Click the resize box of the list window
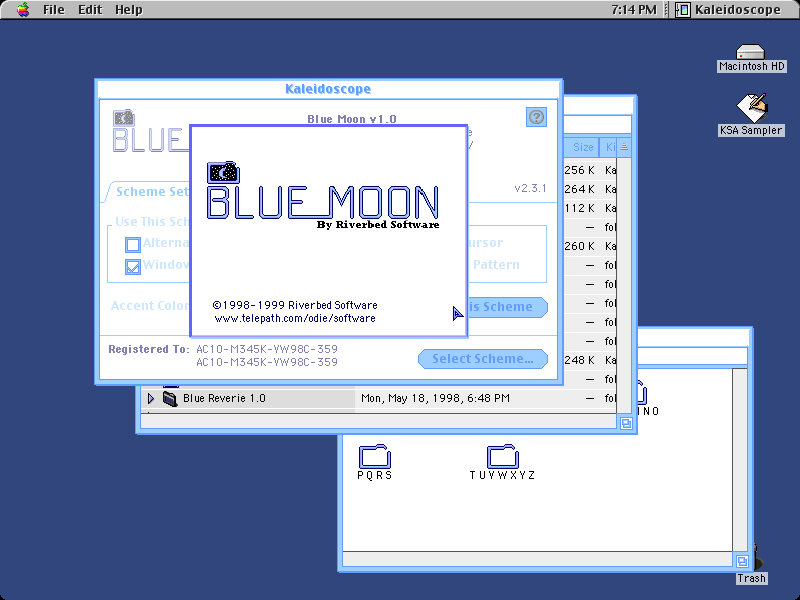This screenshot has height=600, width=800. coord(626,423)
